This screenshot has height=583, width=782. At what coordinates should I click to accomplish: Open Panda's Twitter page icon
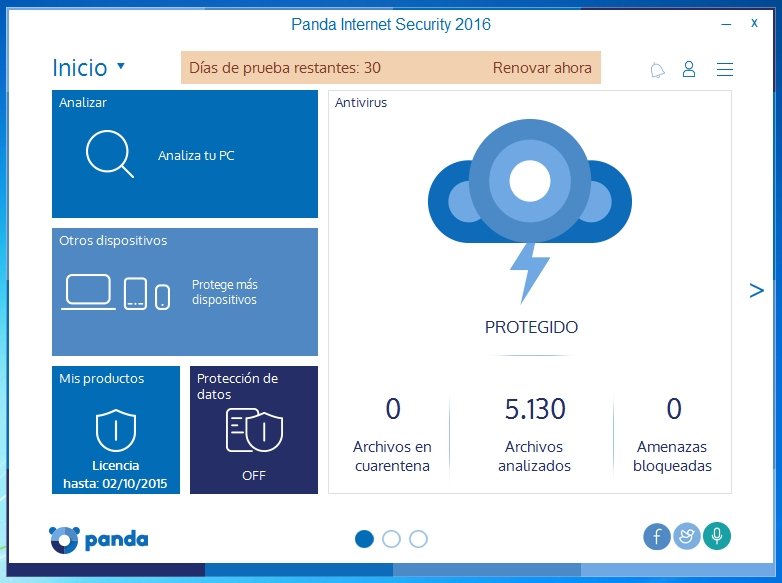(687, 537)
